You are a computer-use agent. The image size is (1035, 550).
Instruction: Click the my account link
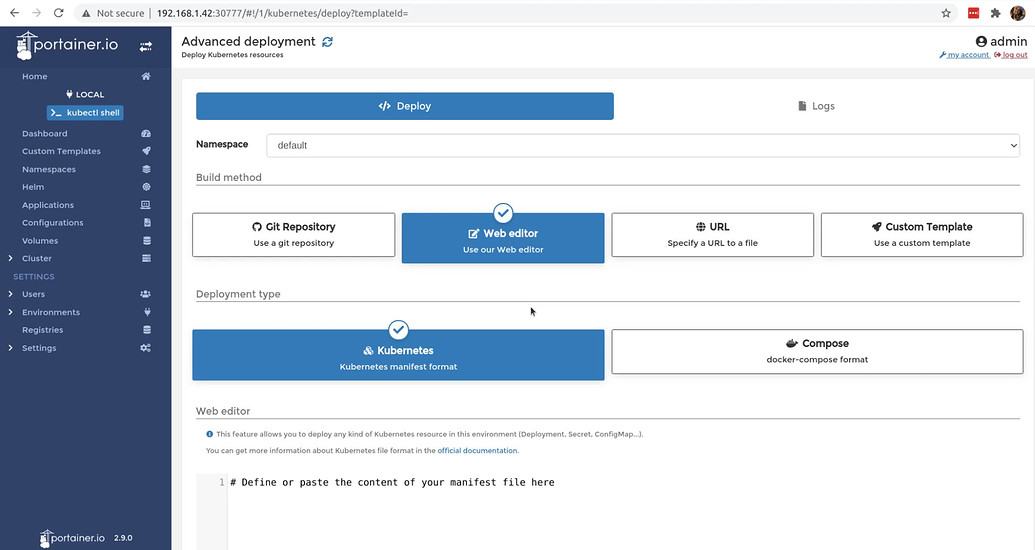[x=964, y=55]
